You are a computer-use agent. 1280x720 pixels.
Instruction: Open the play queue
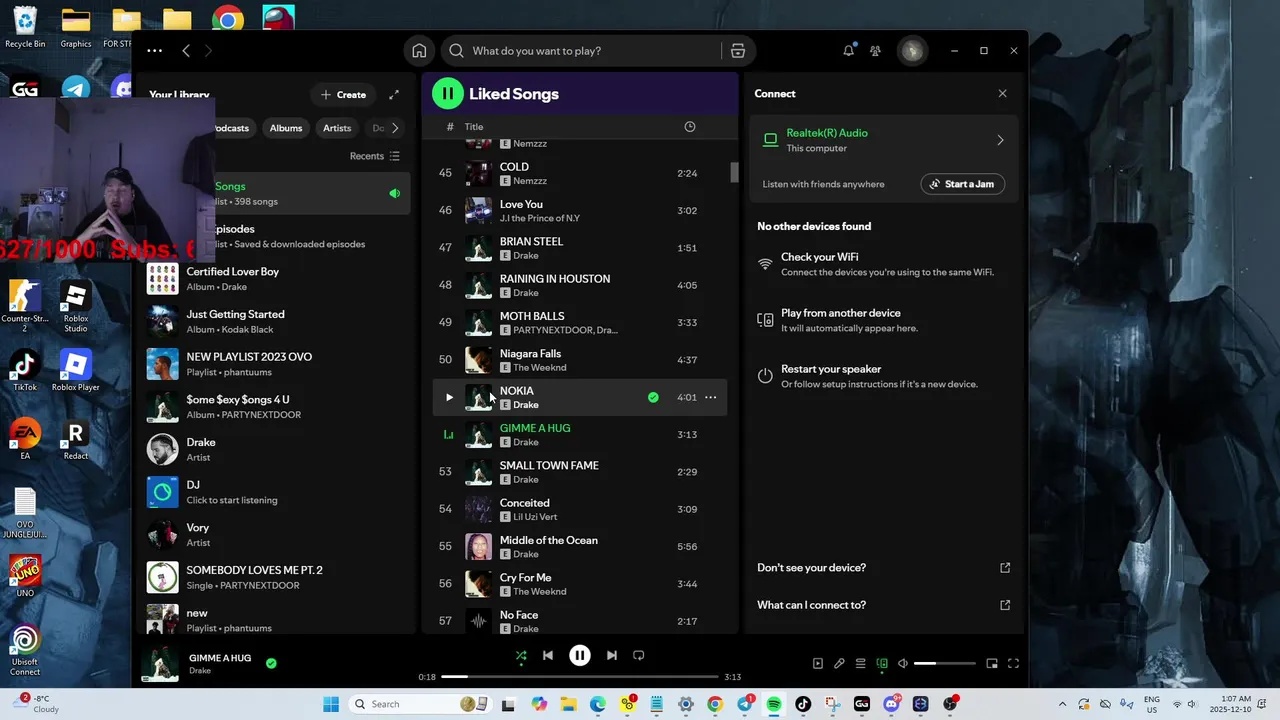coord(860,663)
